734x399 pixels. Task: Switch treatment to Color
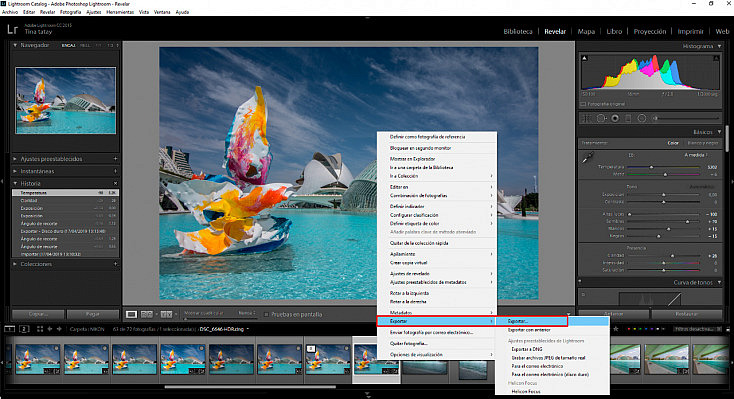pos(673,143)
